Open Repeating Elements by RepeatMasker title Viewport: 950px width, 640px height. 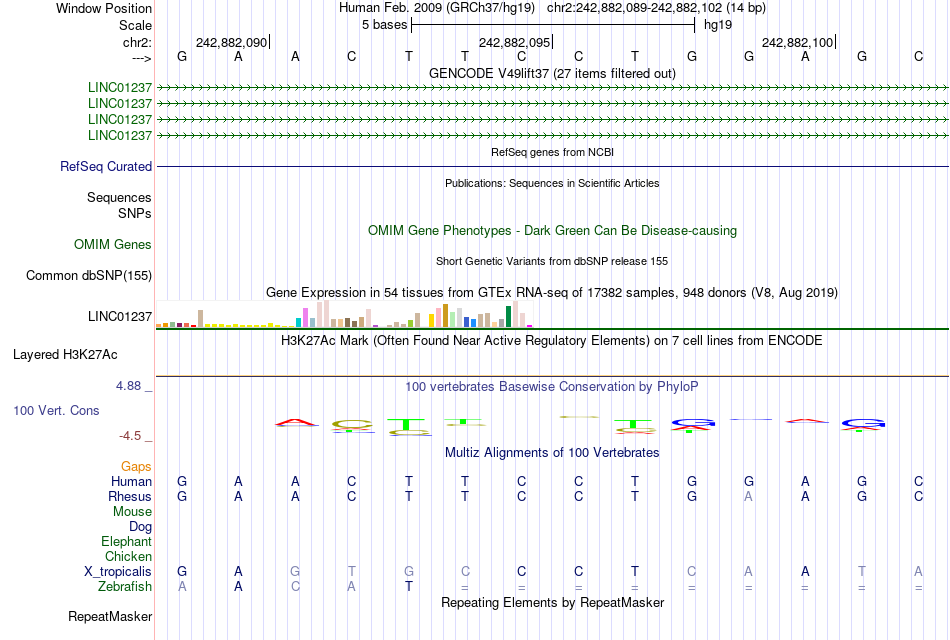click(552, 603)
